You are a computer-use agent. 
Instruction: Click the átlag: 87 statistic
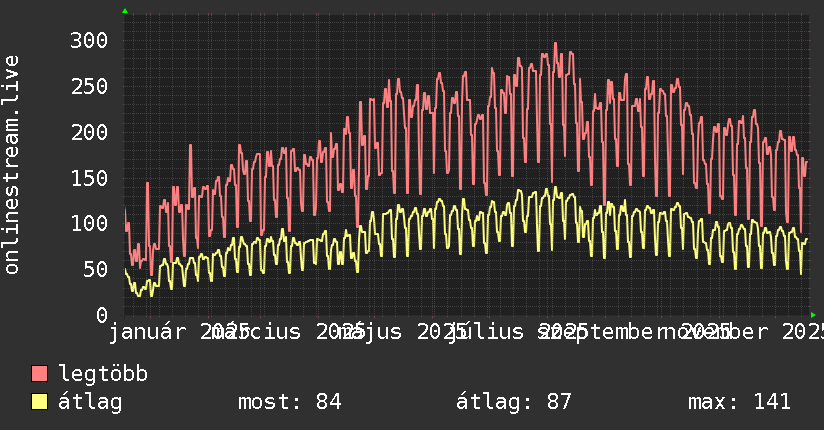pos(513,402)
